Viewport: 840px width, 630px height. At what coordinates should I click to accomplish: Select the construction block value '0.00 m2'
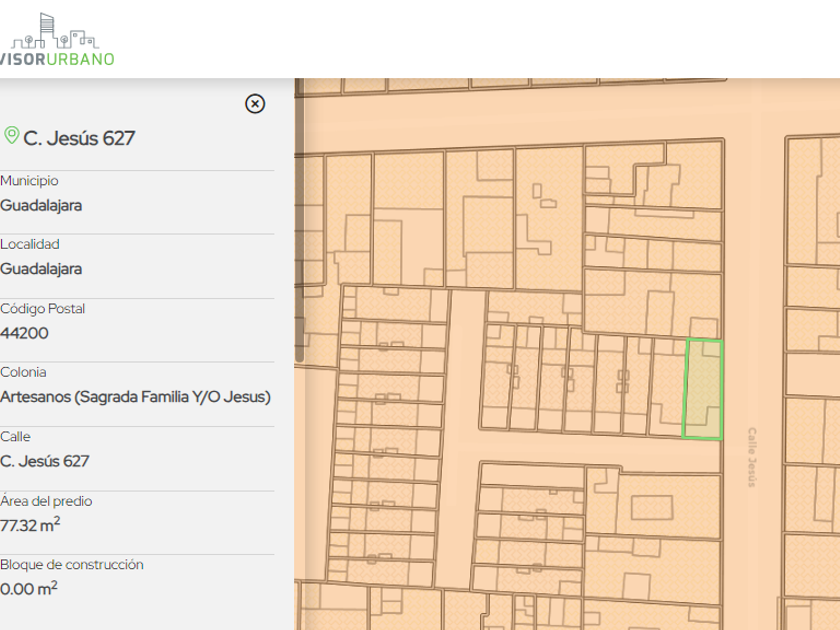pyautogui.click(x=29, y=588)
